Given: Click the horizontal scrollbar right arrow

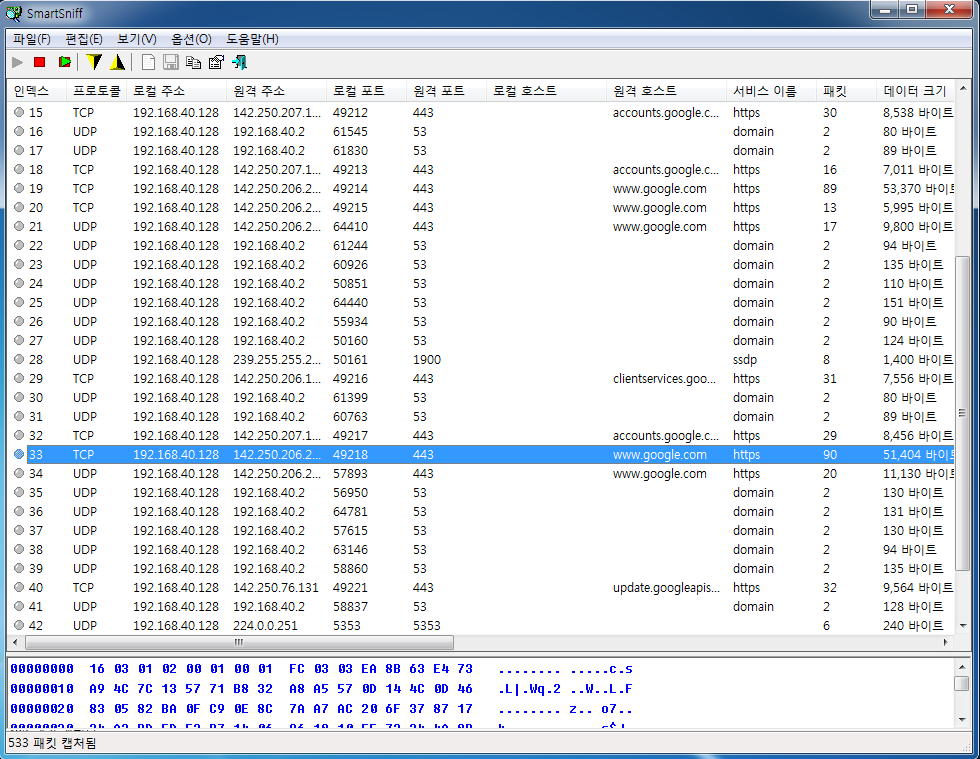Looking at the screenshot, I should (x=946, y=643).
